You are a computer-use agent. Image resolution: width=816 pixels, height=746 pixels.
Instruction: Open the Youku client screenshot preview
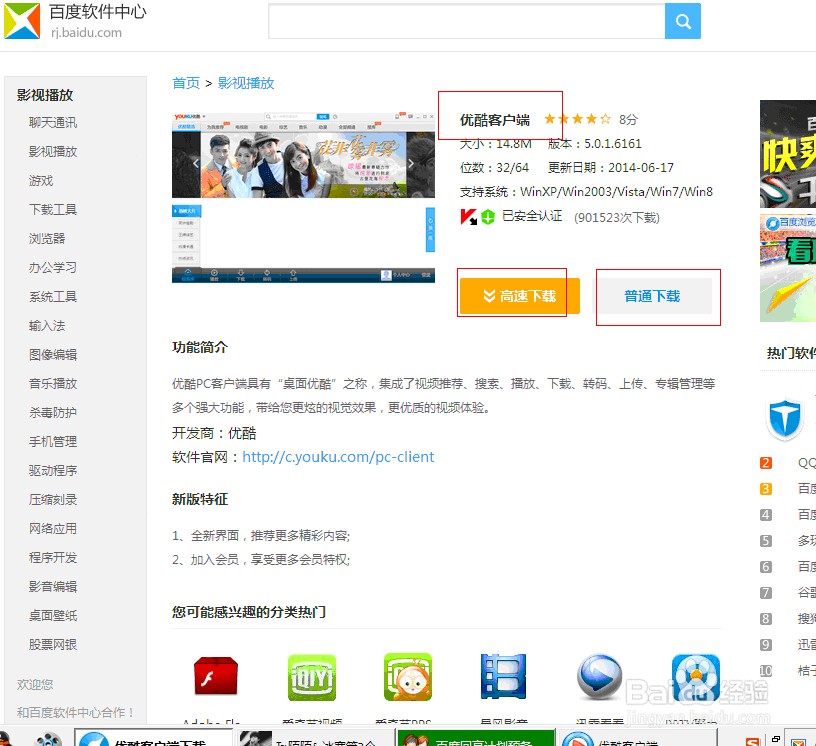point(303,197)
